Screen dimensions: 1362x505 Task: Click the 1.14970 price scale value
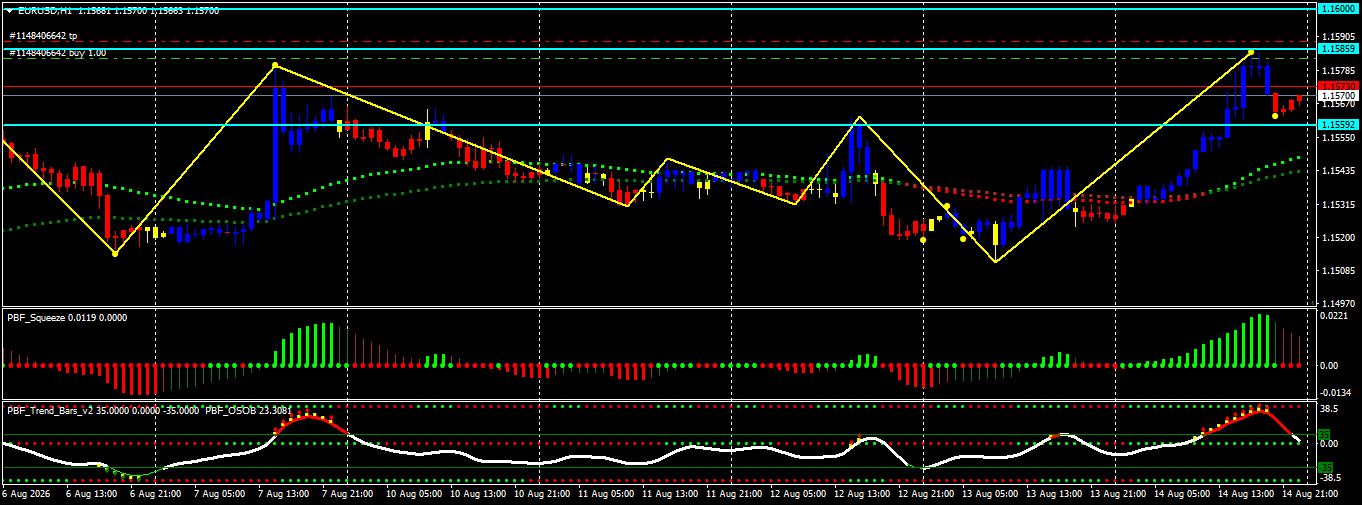(x=1338, y=303)
